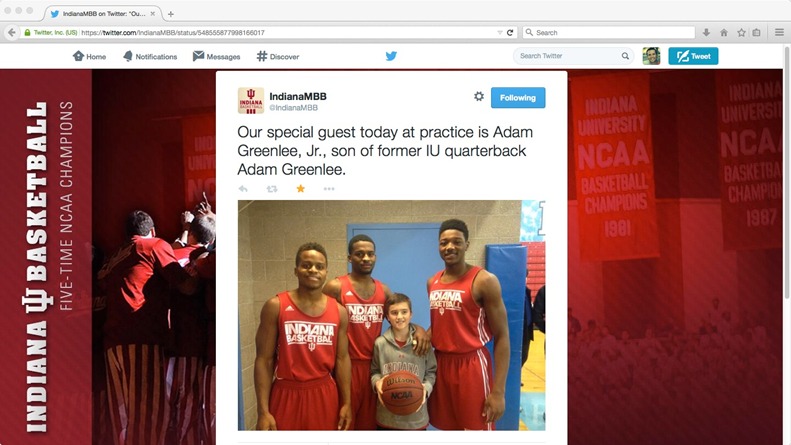Reply to the IndianaMBB tweet
791x445 pixels.
[x=243, y=189]
